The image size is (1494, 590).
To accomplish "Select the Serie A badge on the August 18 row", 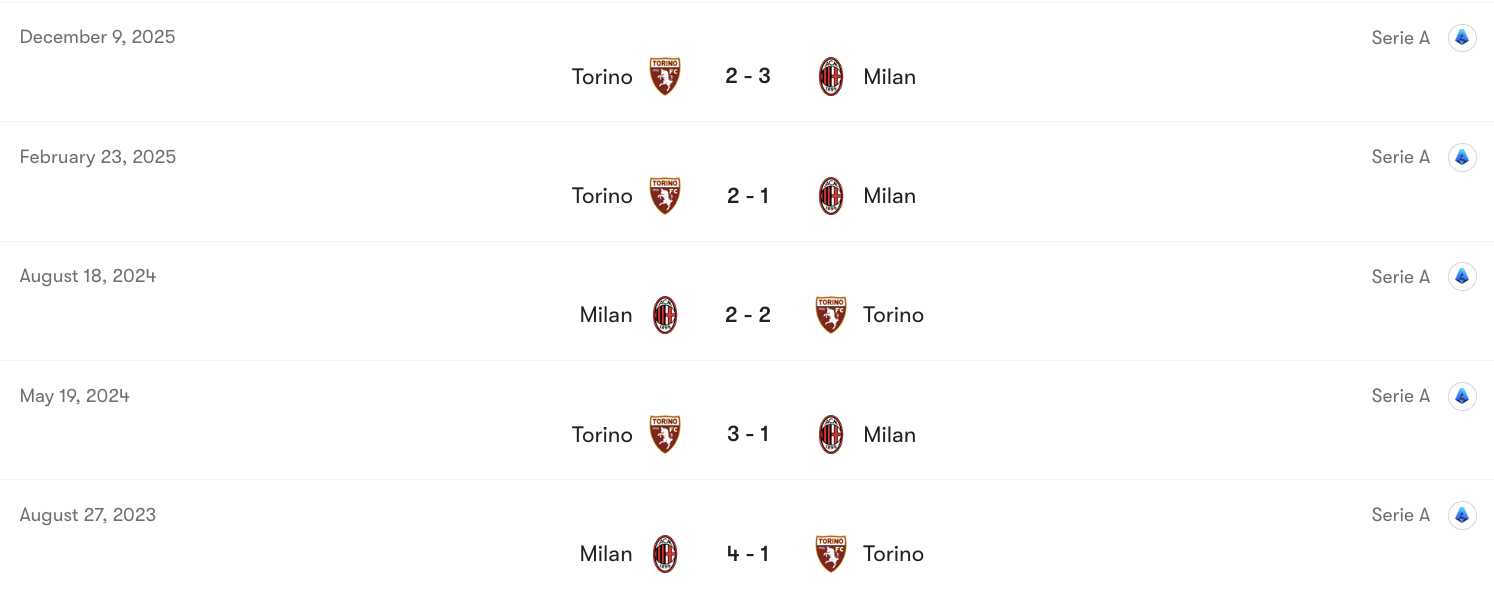I will (x=1462, y=276).
